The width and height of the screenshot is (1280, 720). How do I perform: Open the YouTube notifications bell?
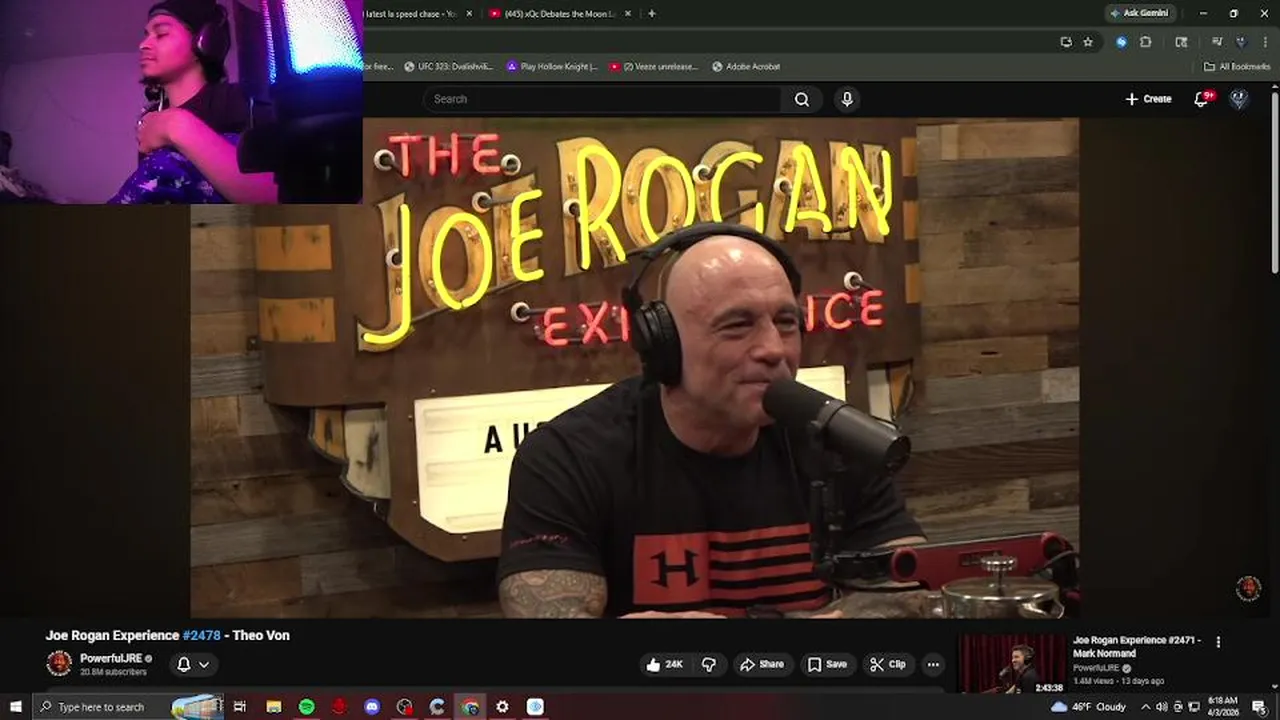point(1202,99)
